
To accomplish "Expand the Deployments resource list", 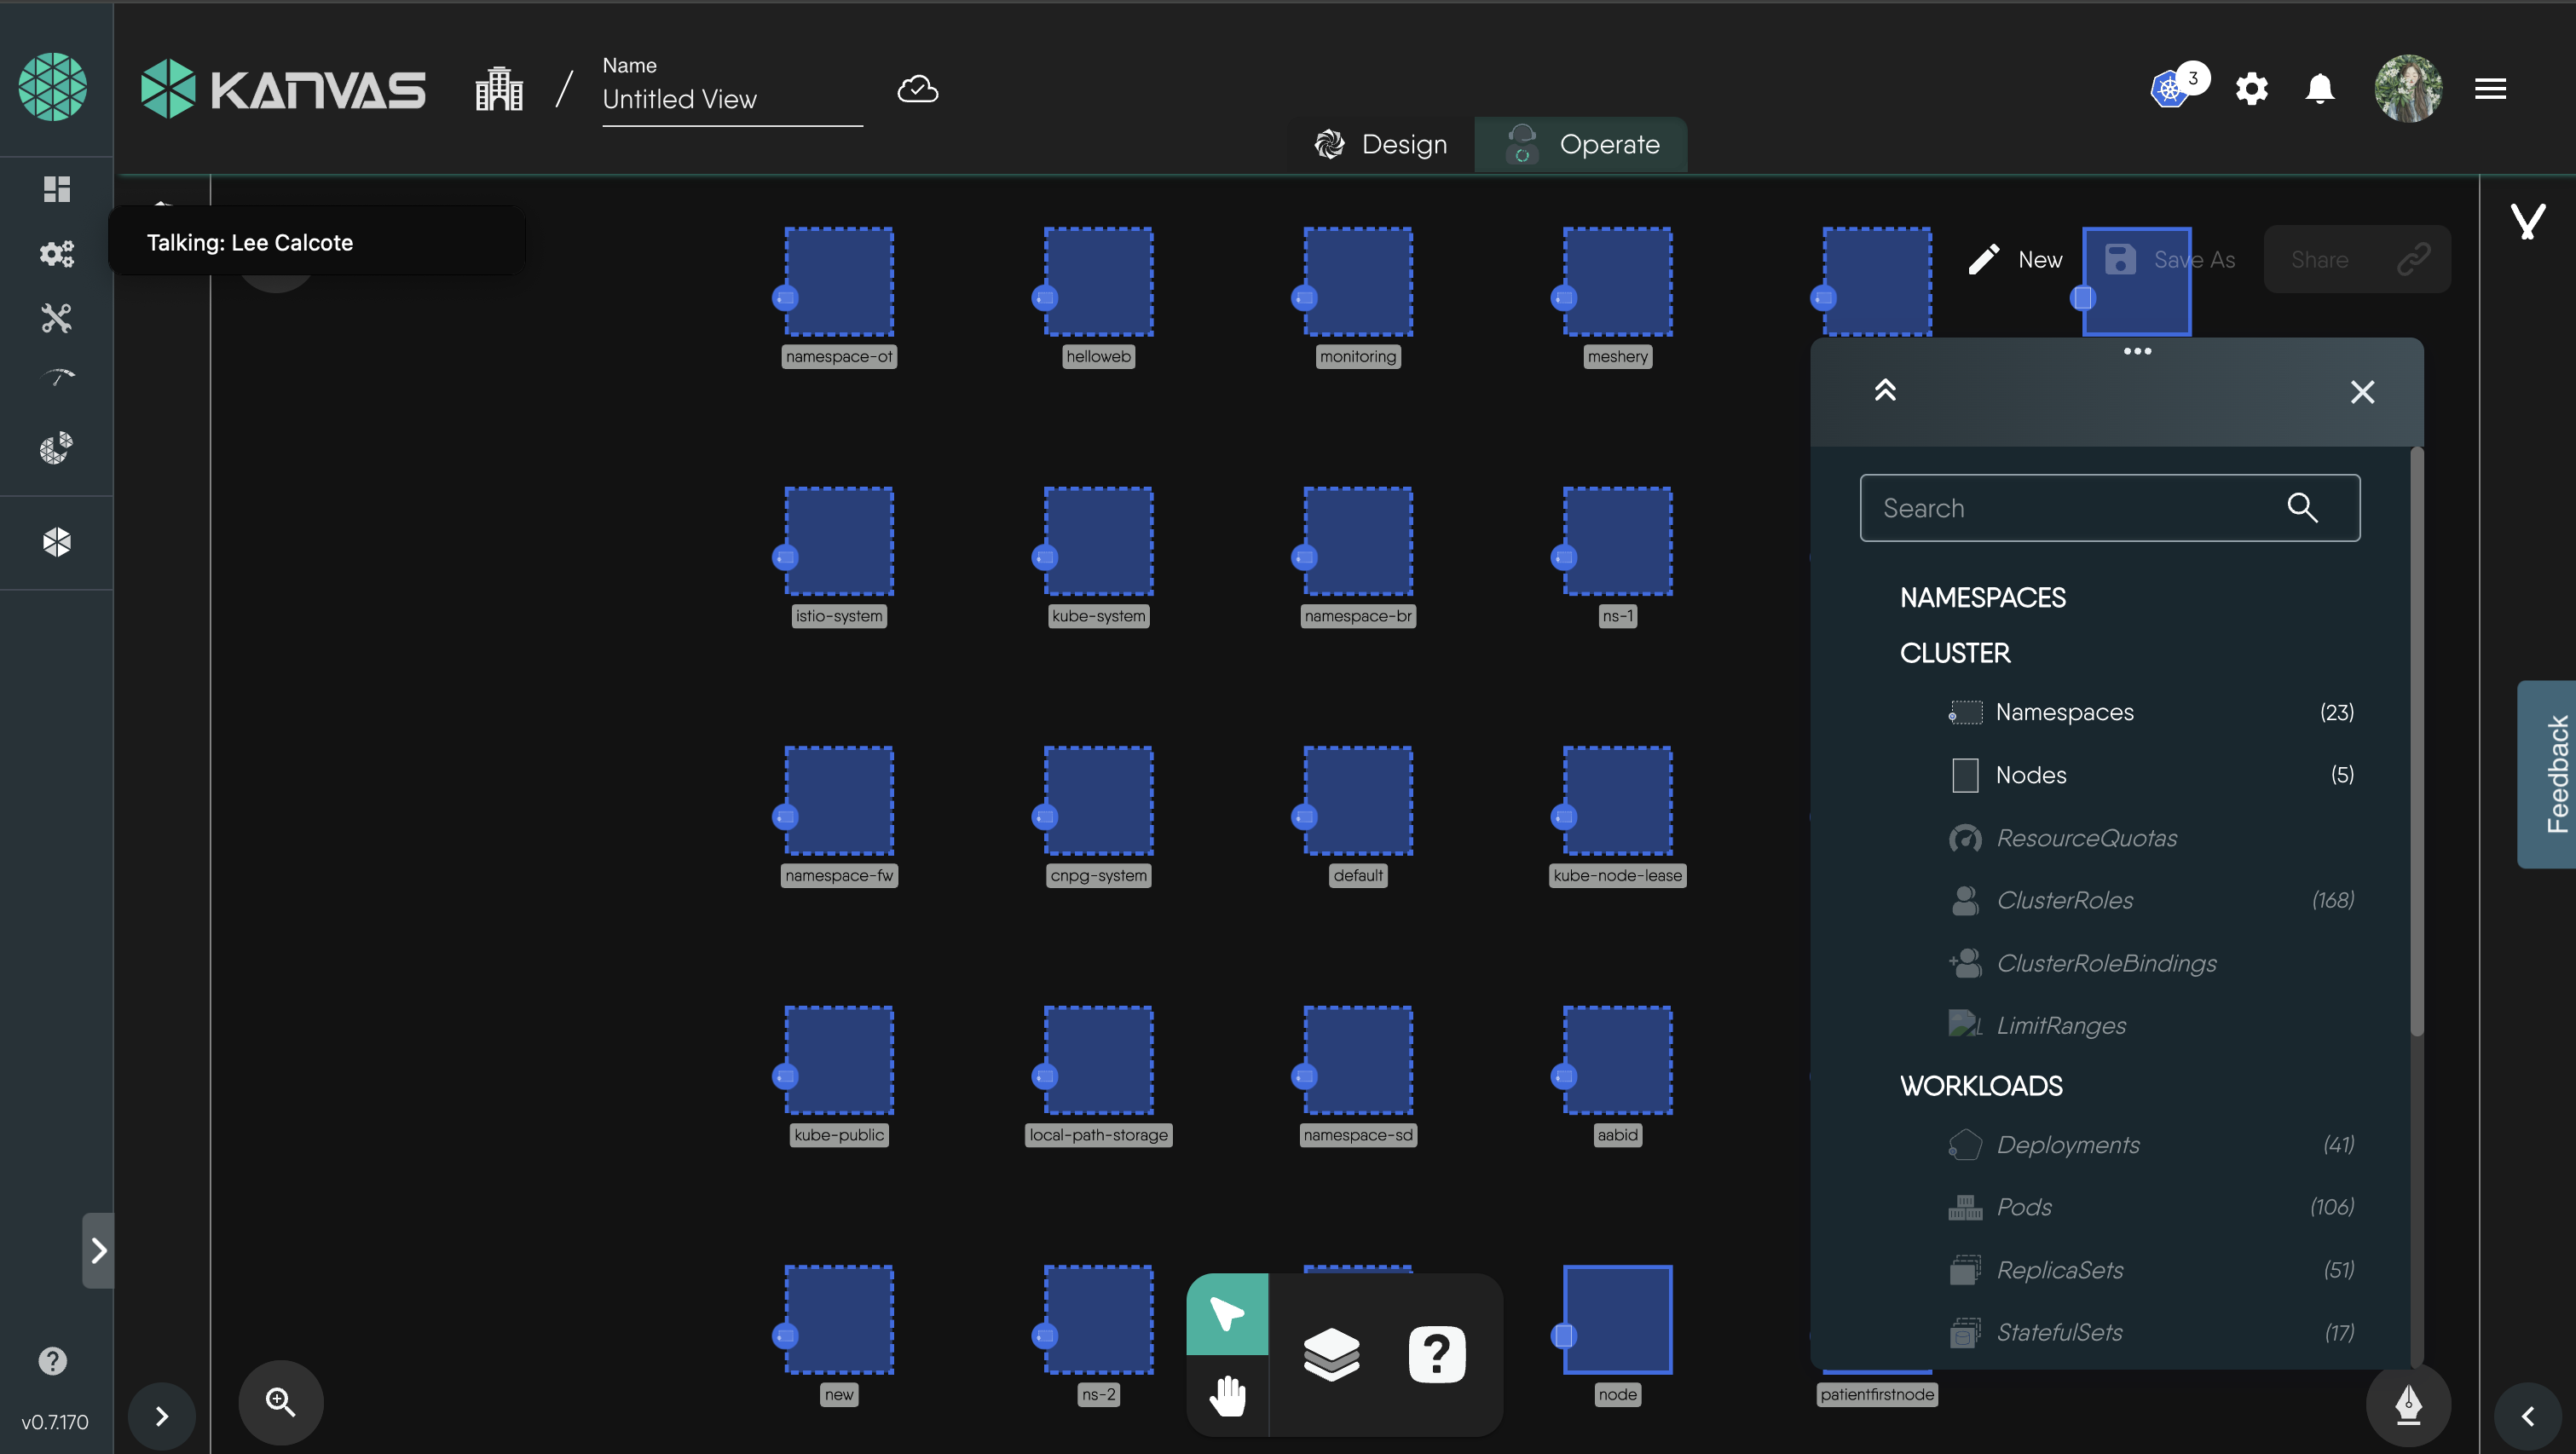I will (2065, 1145).
